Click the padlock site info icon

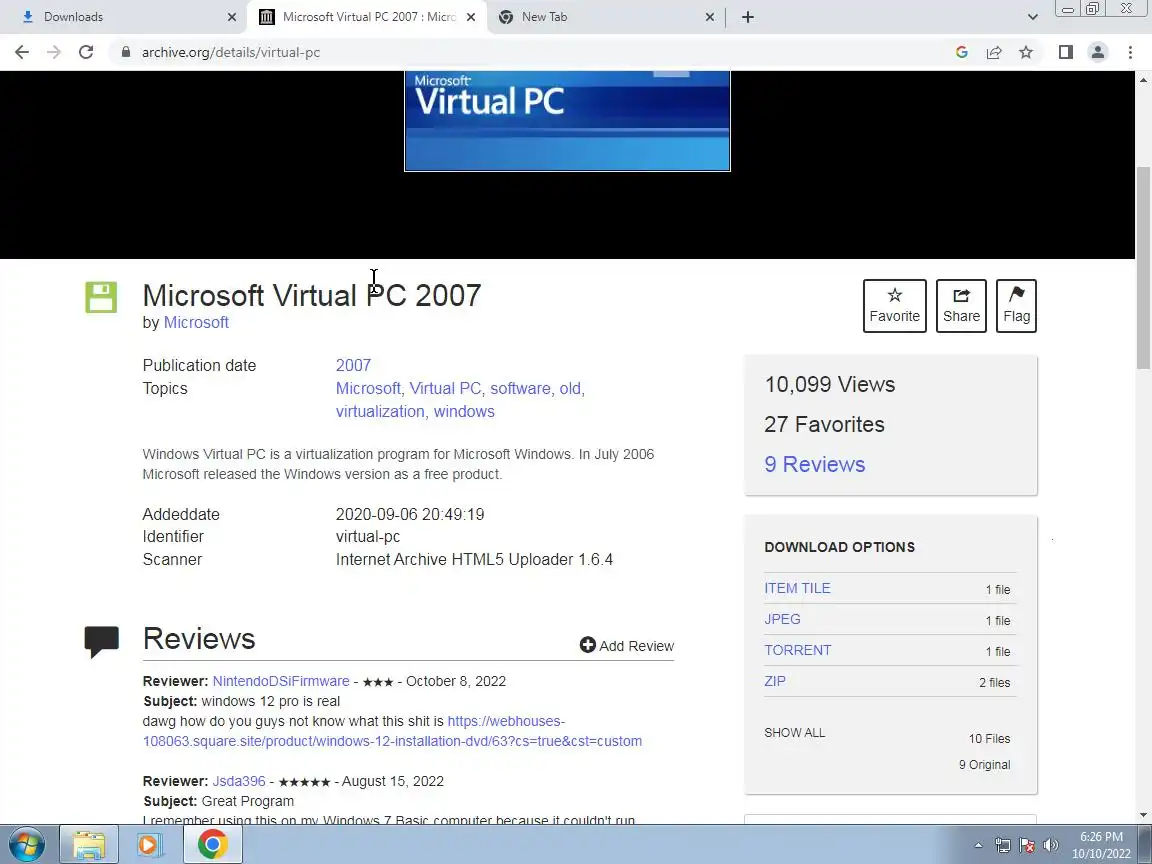pyautogui.click(x=126, y=52)
